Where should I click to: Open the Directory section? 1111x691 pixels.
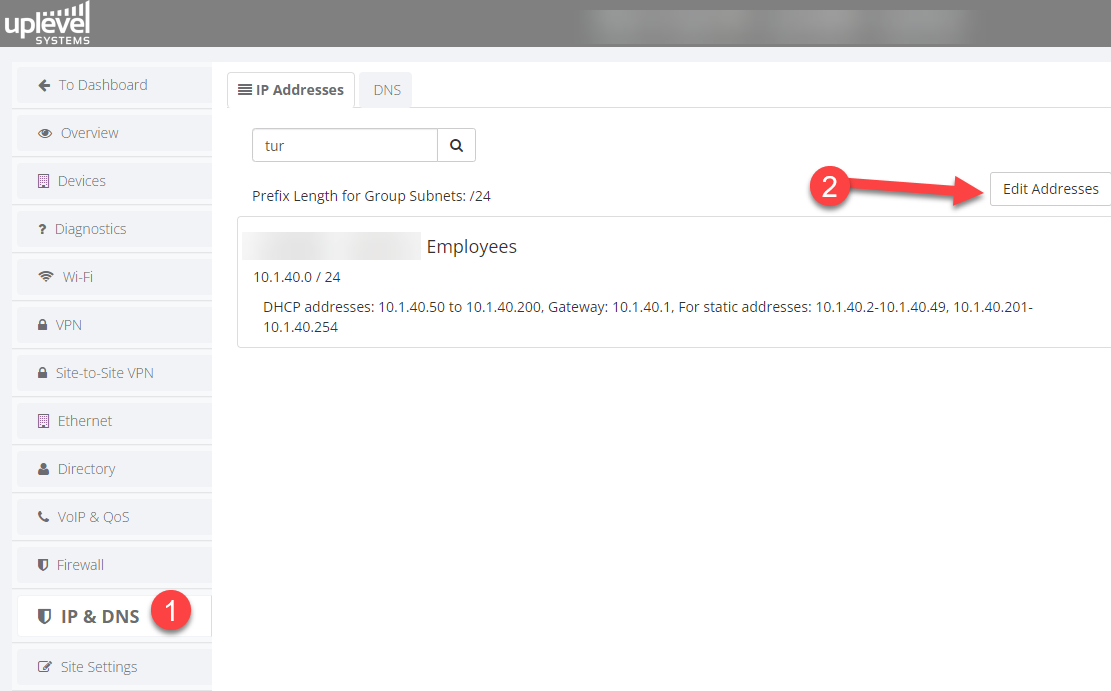click(x=114, y=468)
